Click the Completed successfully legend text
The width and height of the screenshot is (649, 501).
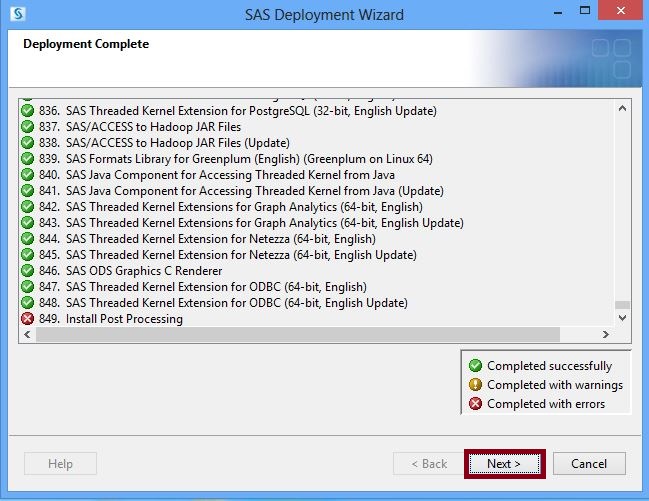click(x=549, y=366)
